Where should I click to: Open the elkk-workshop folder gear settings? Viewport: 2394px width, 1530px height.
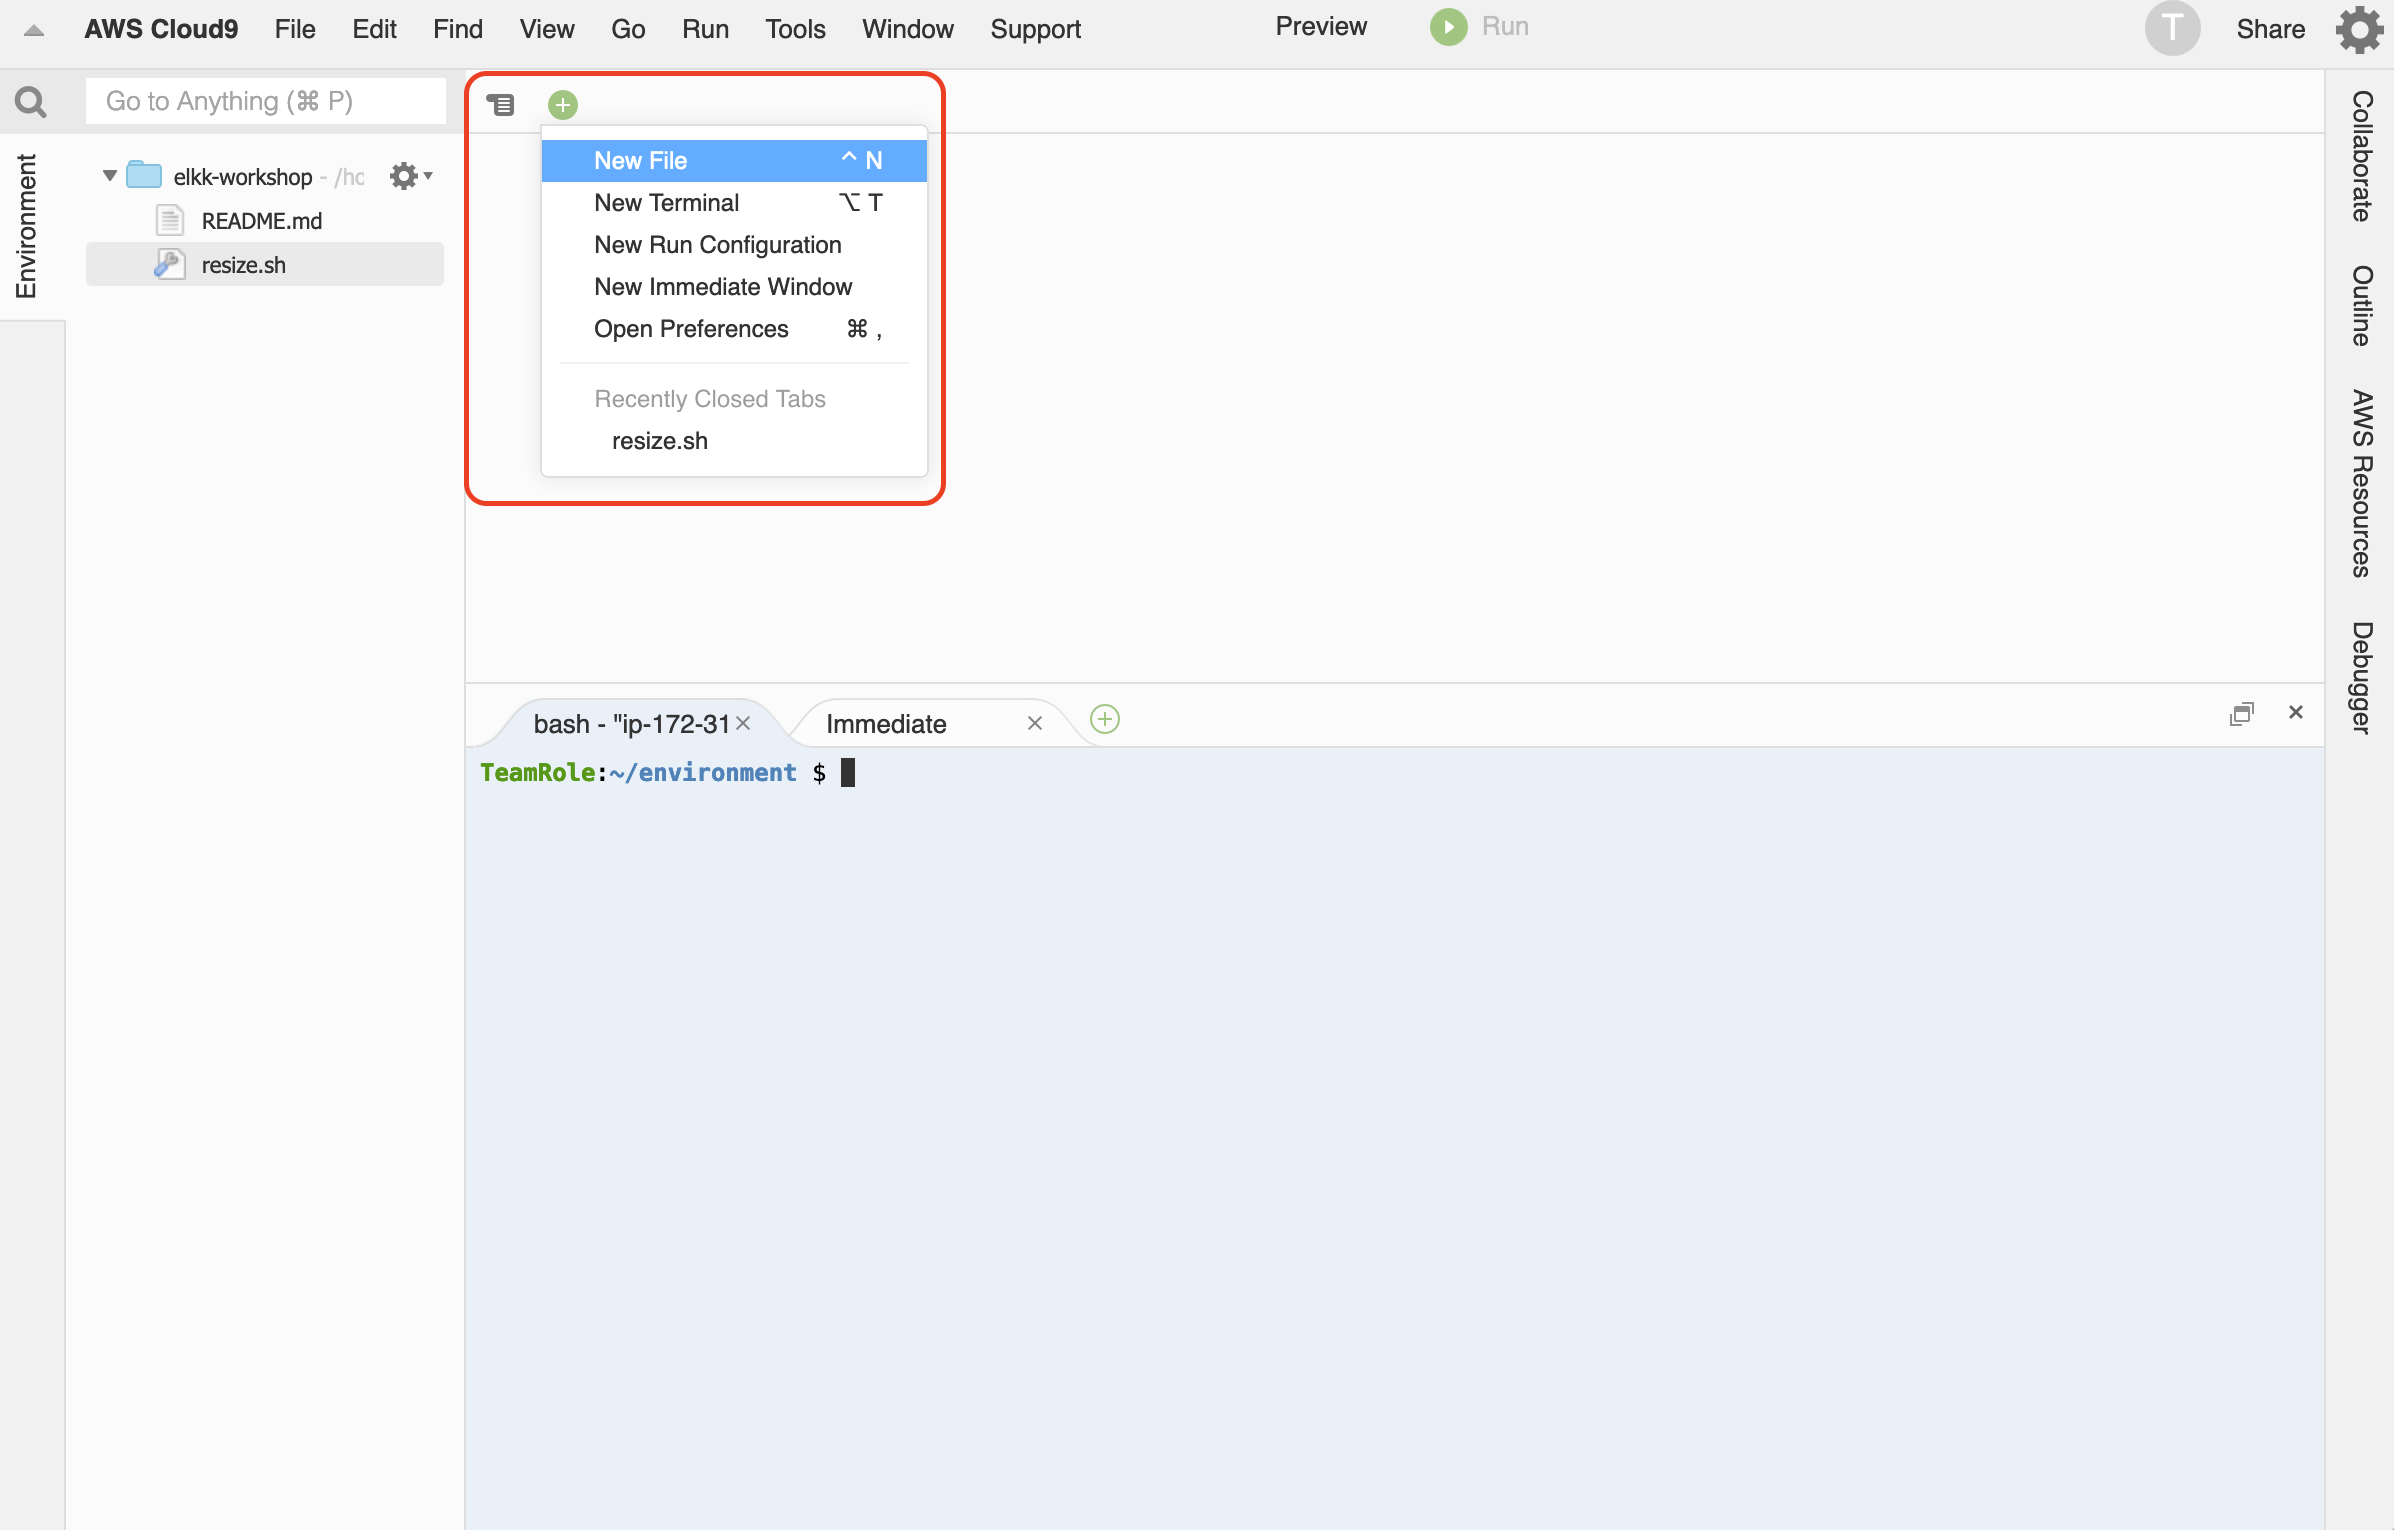410,176
